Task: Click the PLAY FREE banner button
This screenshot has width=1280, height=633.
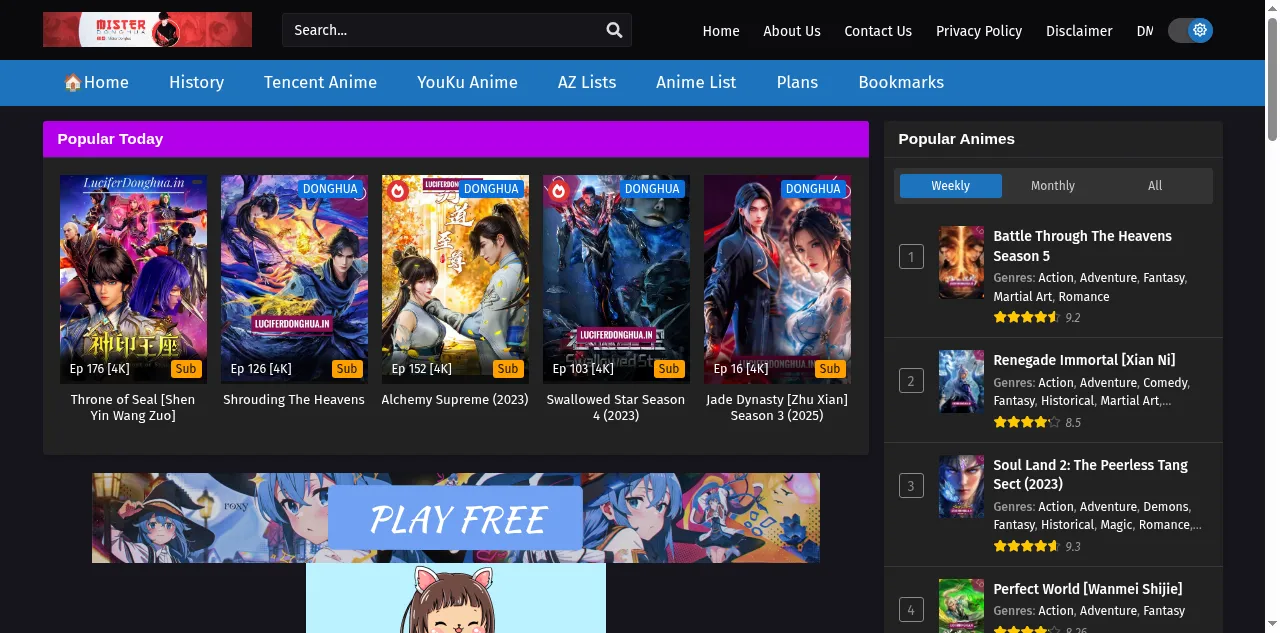Action: coord(455,518)
